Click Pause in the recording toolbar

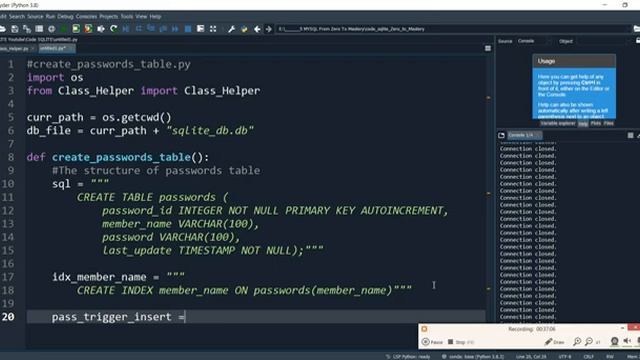432,342
